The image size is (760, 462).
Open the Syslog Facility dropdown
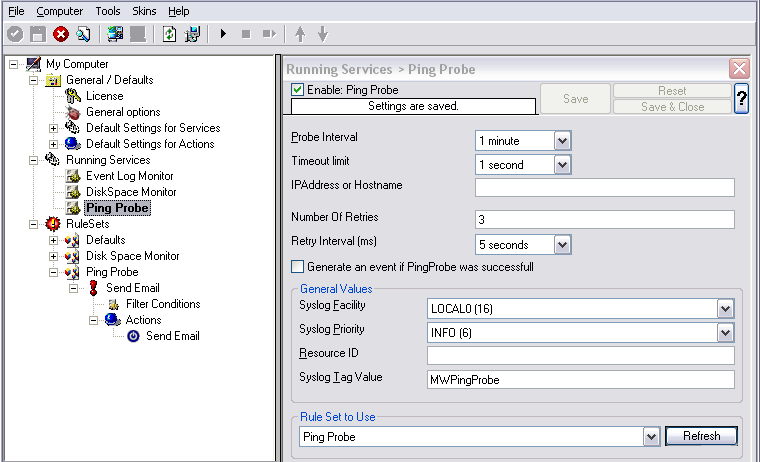pos(725,309)
